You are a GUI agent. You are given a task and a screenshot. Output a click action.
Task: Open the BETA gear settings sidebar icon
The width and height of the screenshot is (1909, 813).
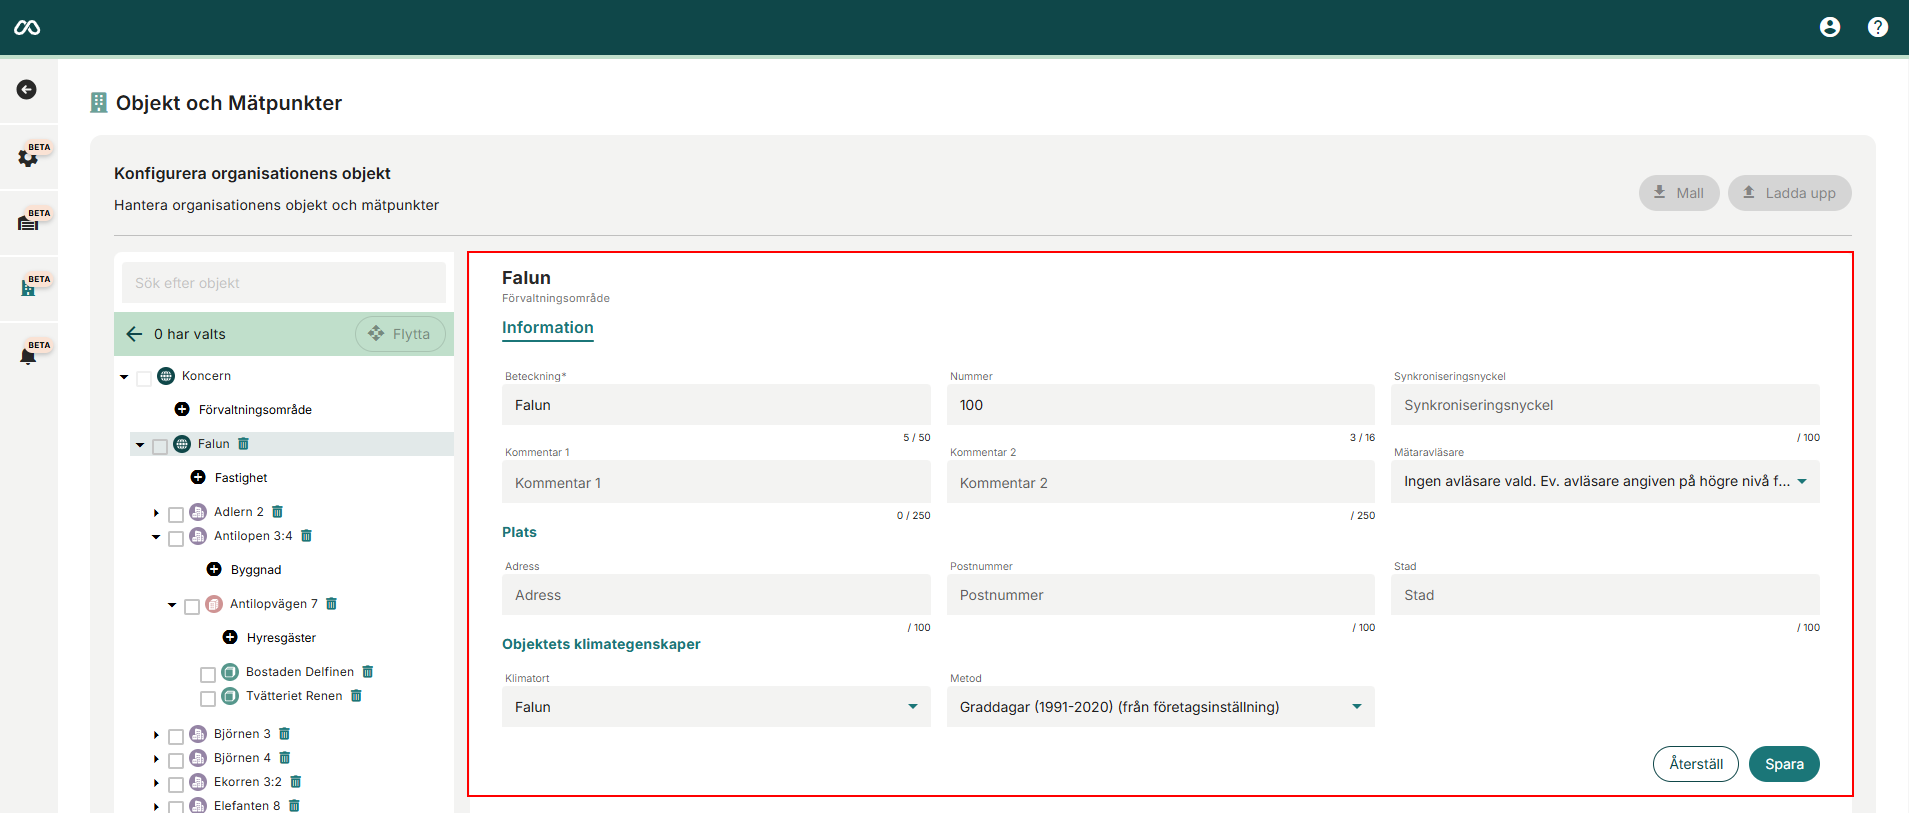pyautogui.click(x=29, y=157)
